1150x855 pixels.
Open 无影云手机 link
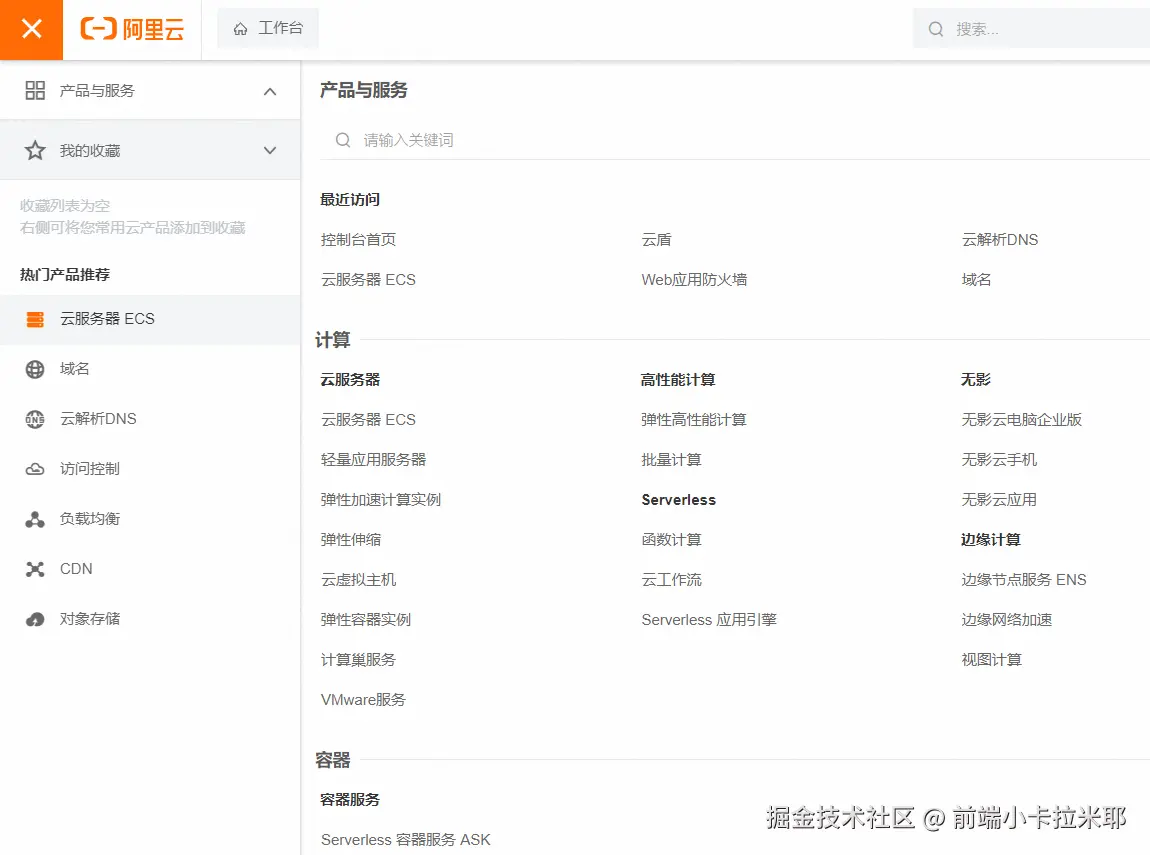pos(999,460)
